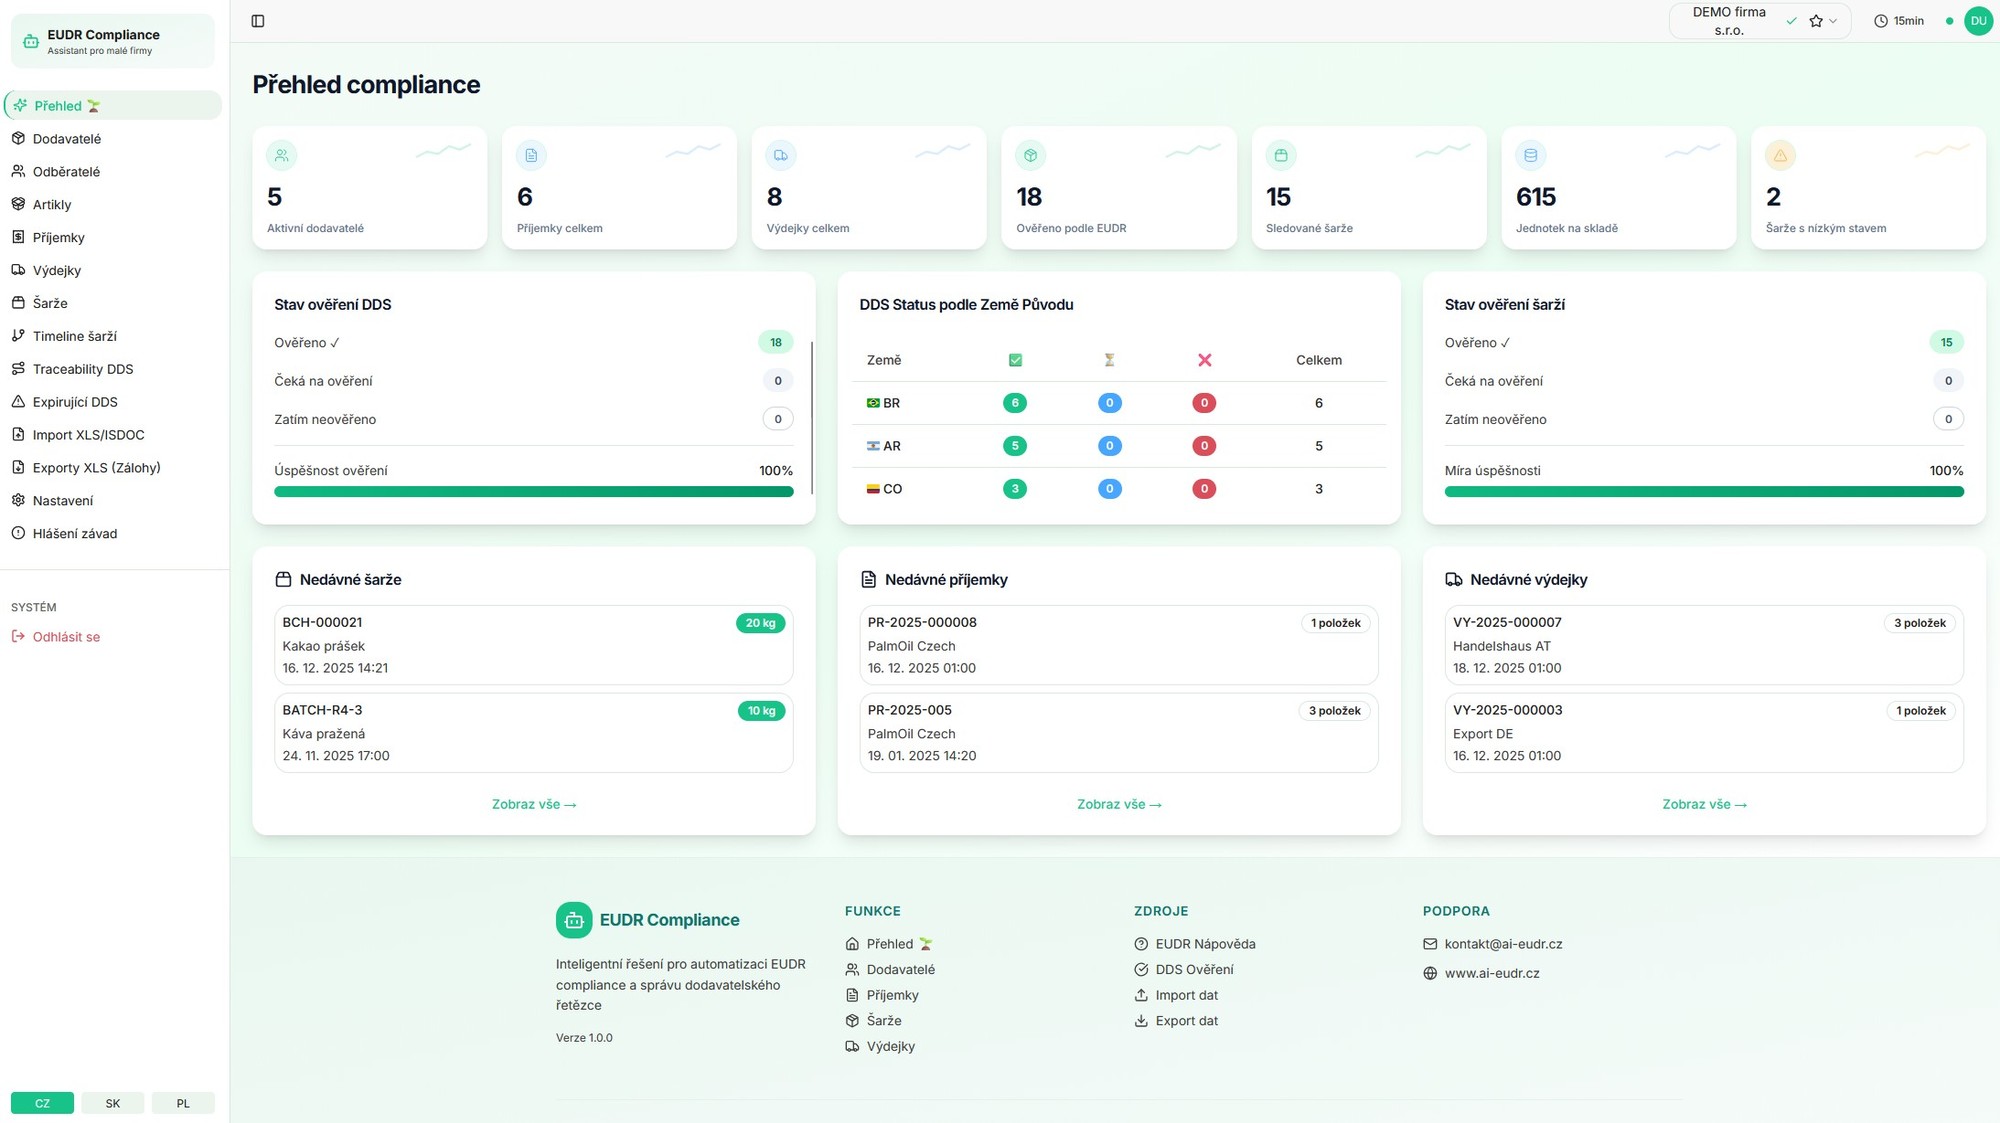
Task: Switch language to SK
Action: pos(112,1102)
